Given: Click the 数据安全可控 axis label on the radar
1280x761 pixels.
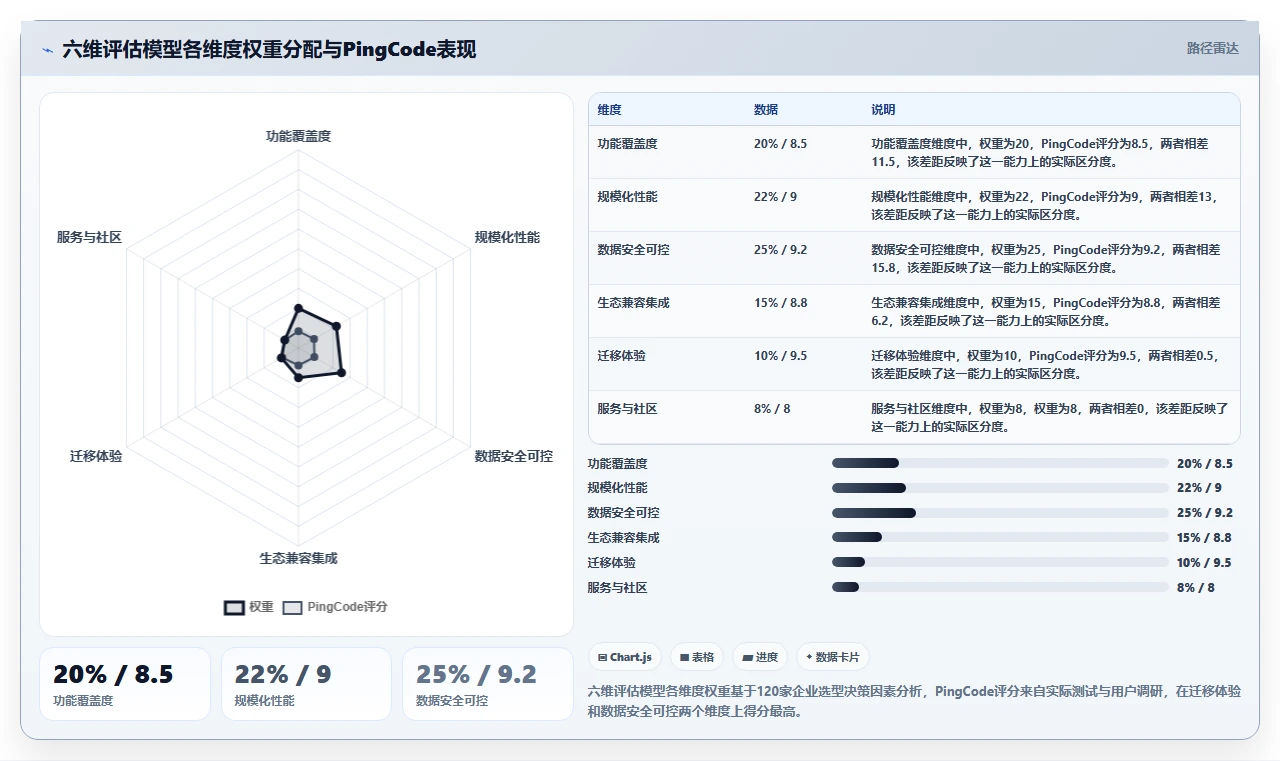Looking at the screenshot, I should click(514, 456).
